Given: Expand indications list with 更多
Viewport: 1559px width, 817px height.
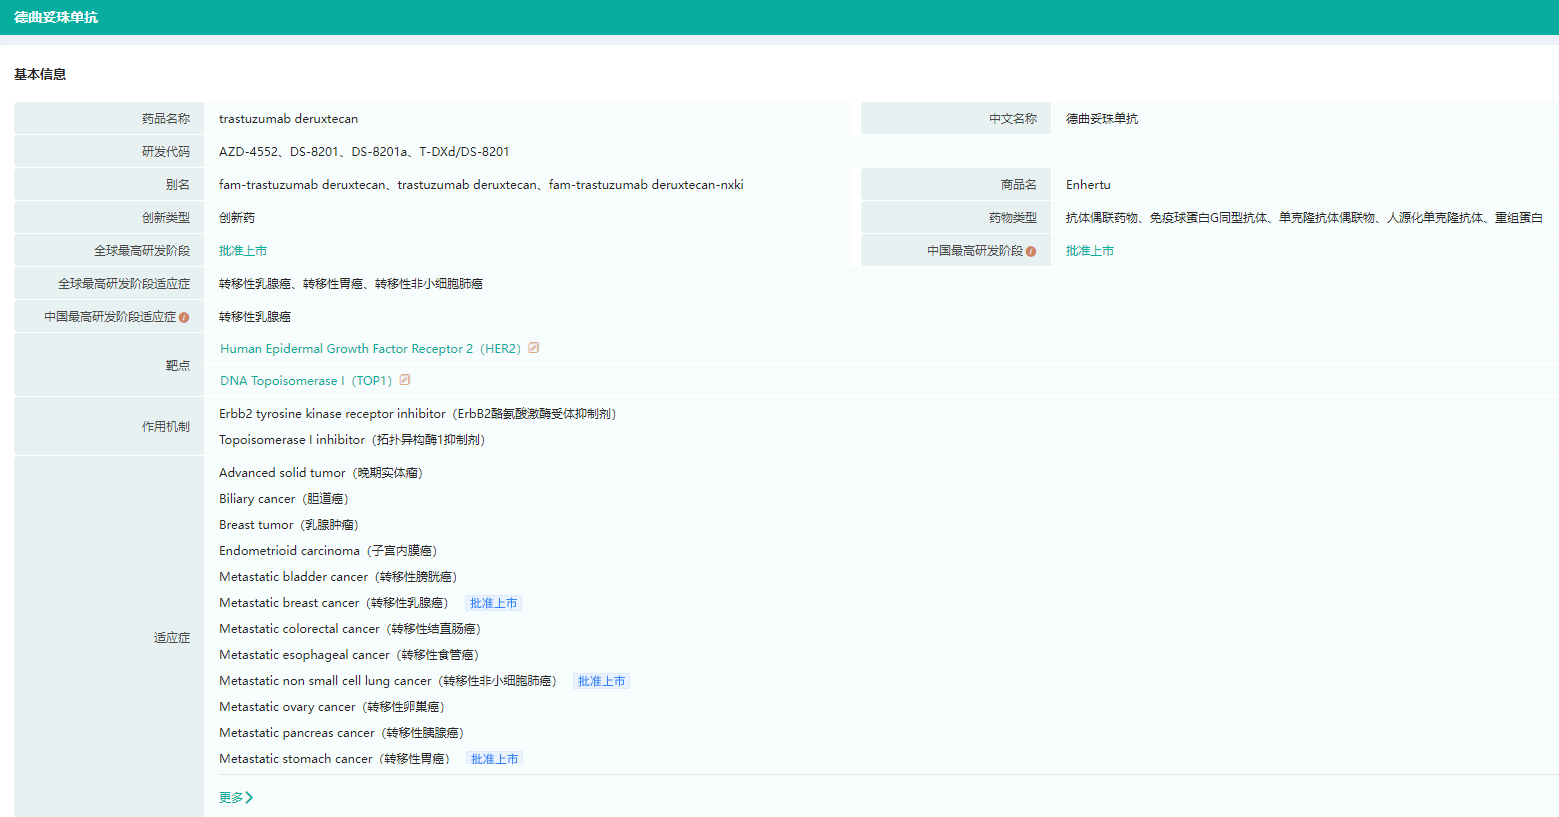Looking at the screenshot, I should (x=236, y=797).
